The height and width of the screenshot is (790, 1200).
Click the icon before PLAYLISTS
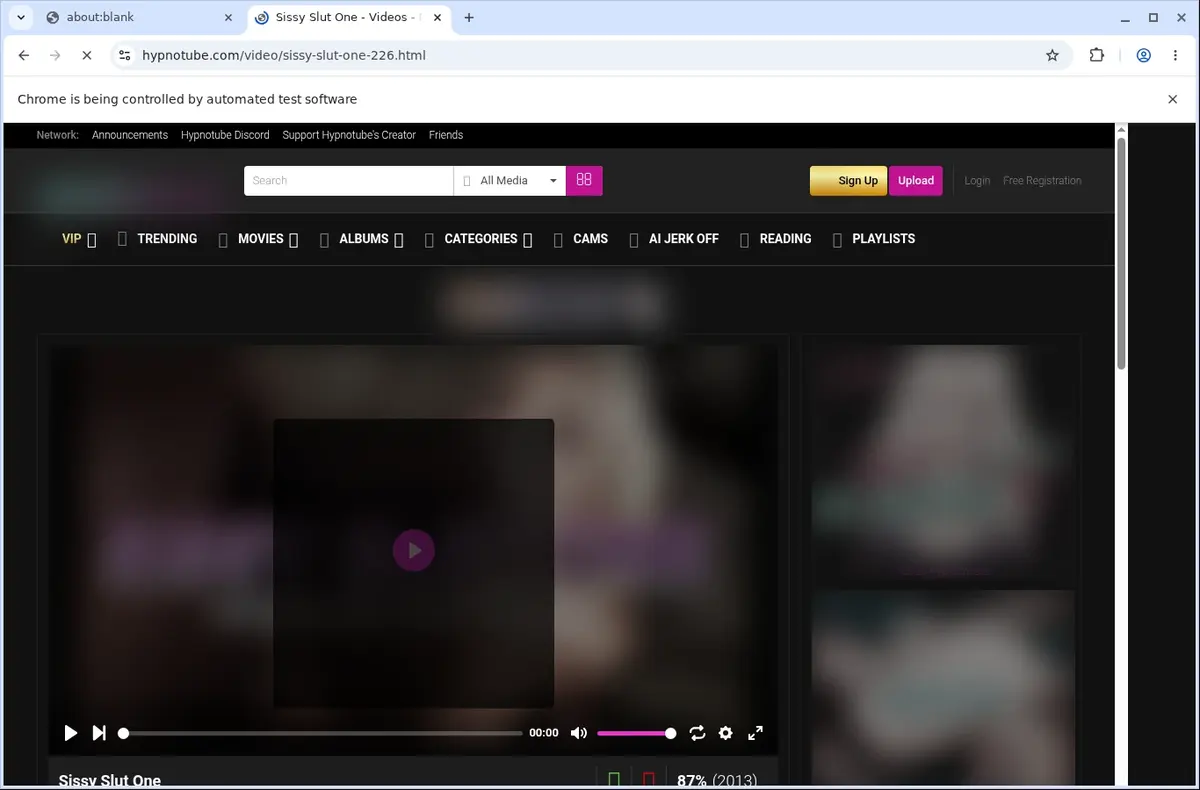(x=837, y=239)
